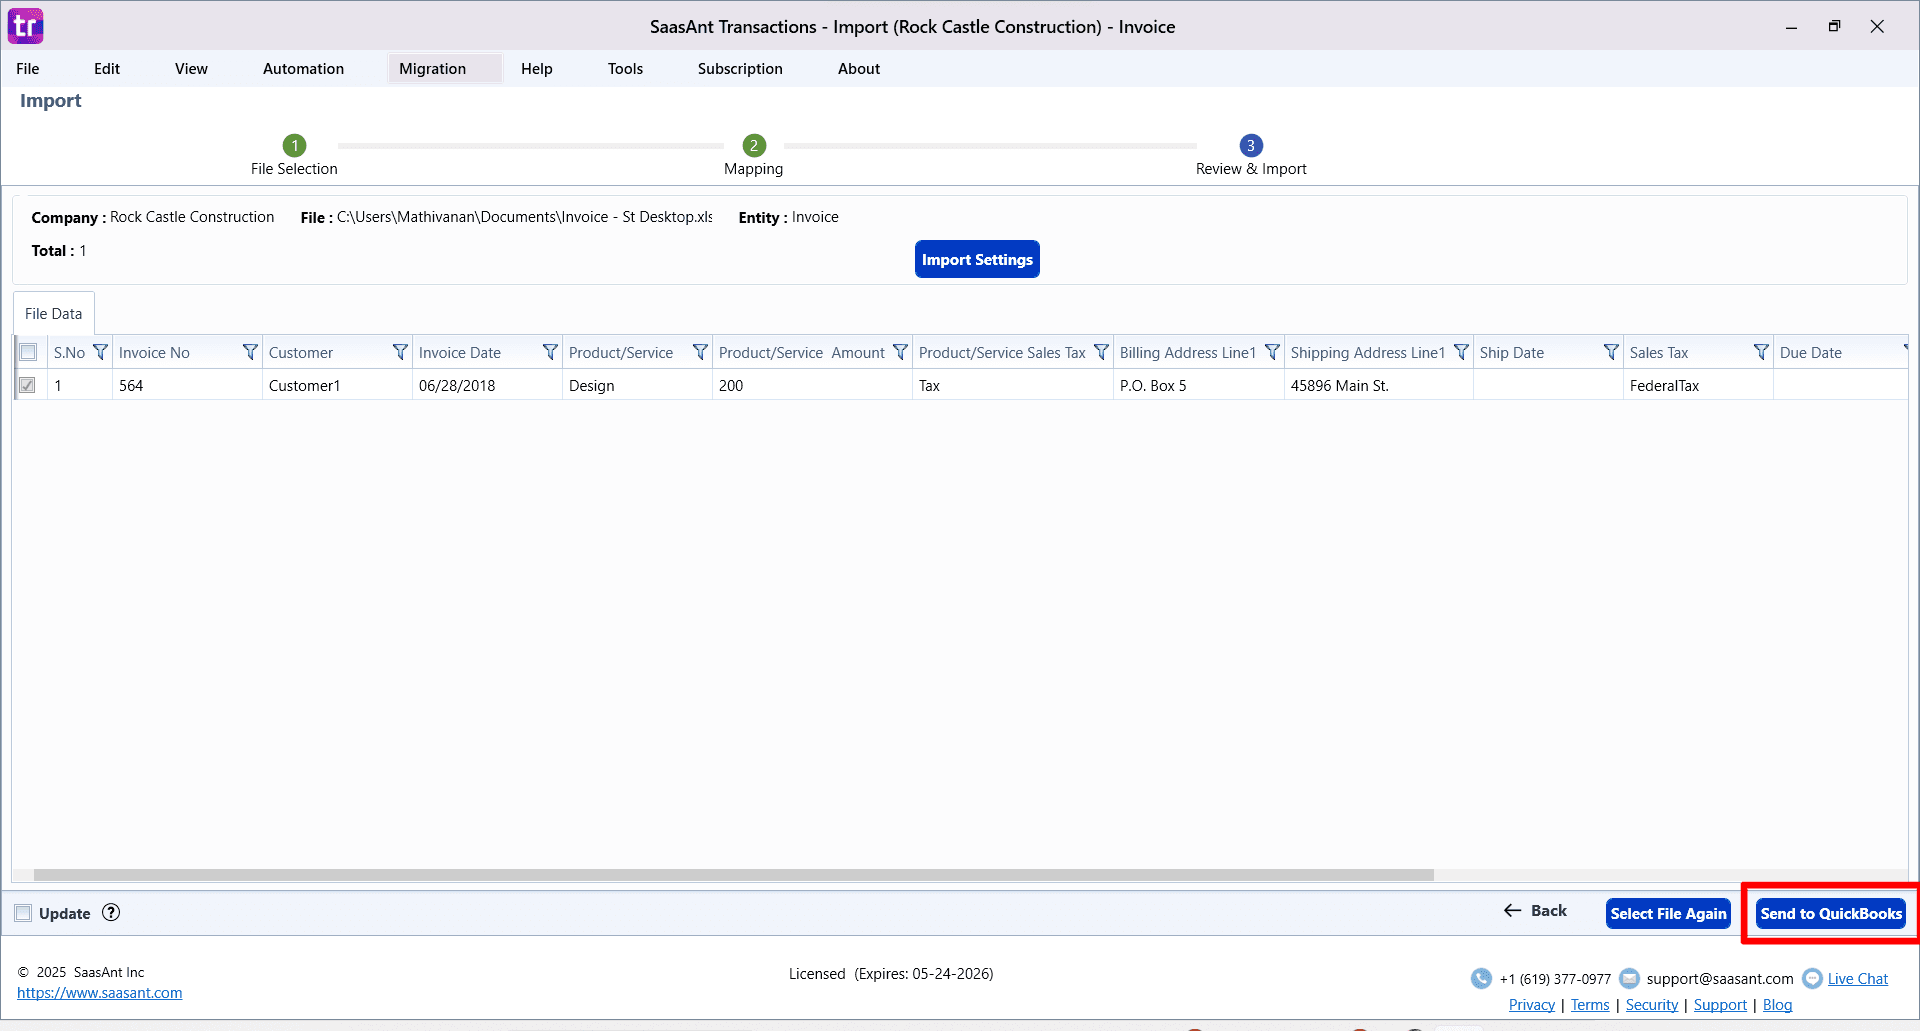Open the Live Chat link
The image size is (1920, 1031).
click(x=1858, y=979)
